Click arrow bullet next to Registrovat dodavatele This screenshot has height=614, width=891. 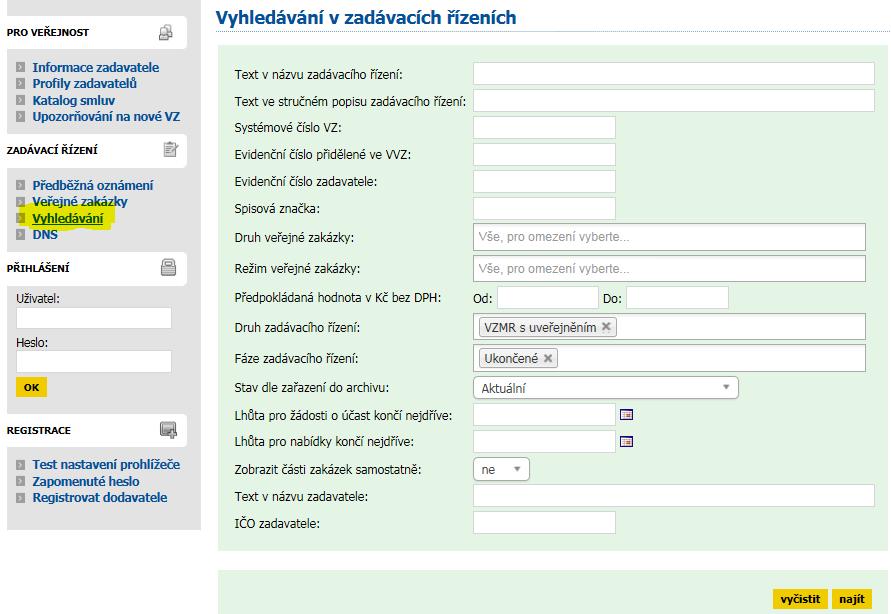20,498
